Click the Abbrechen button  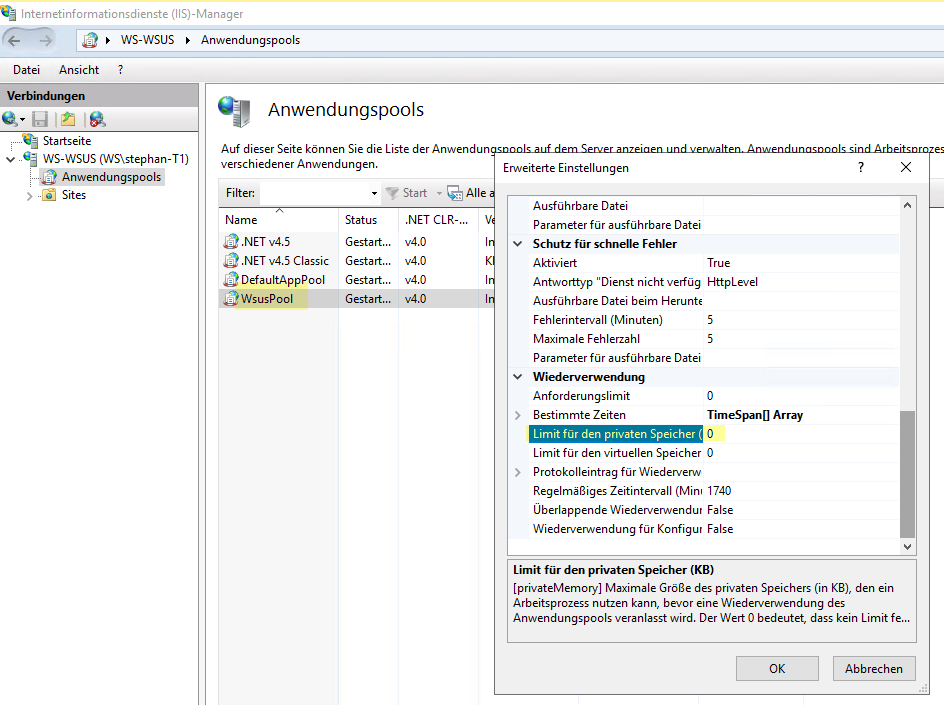(874, 668)
